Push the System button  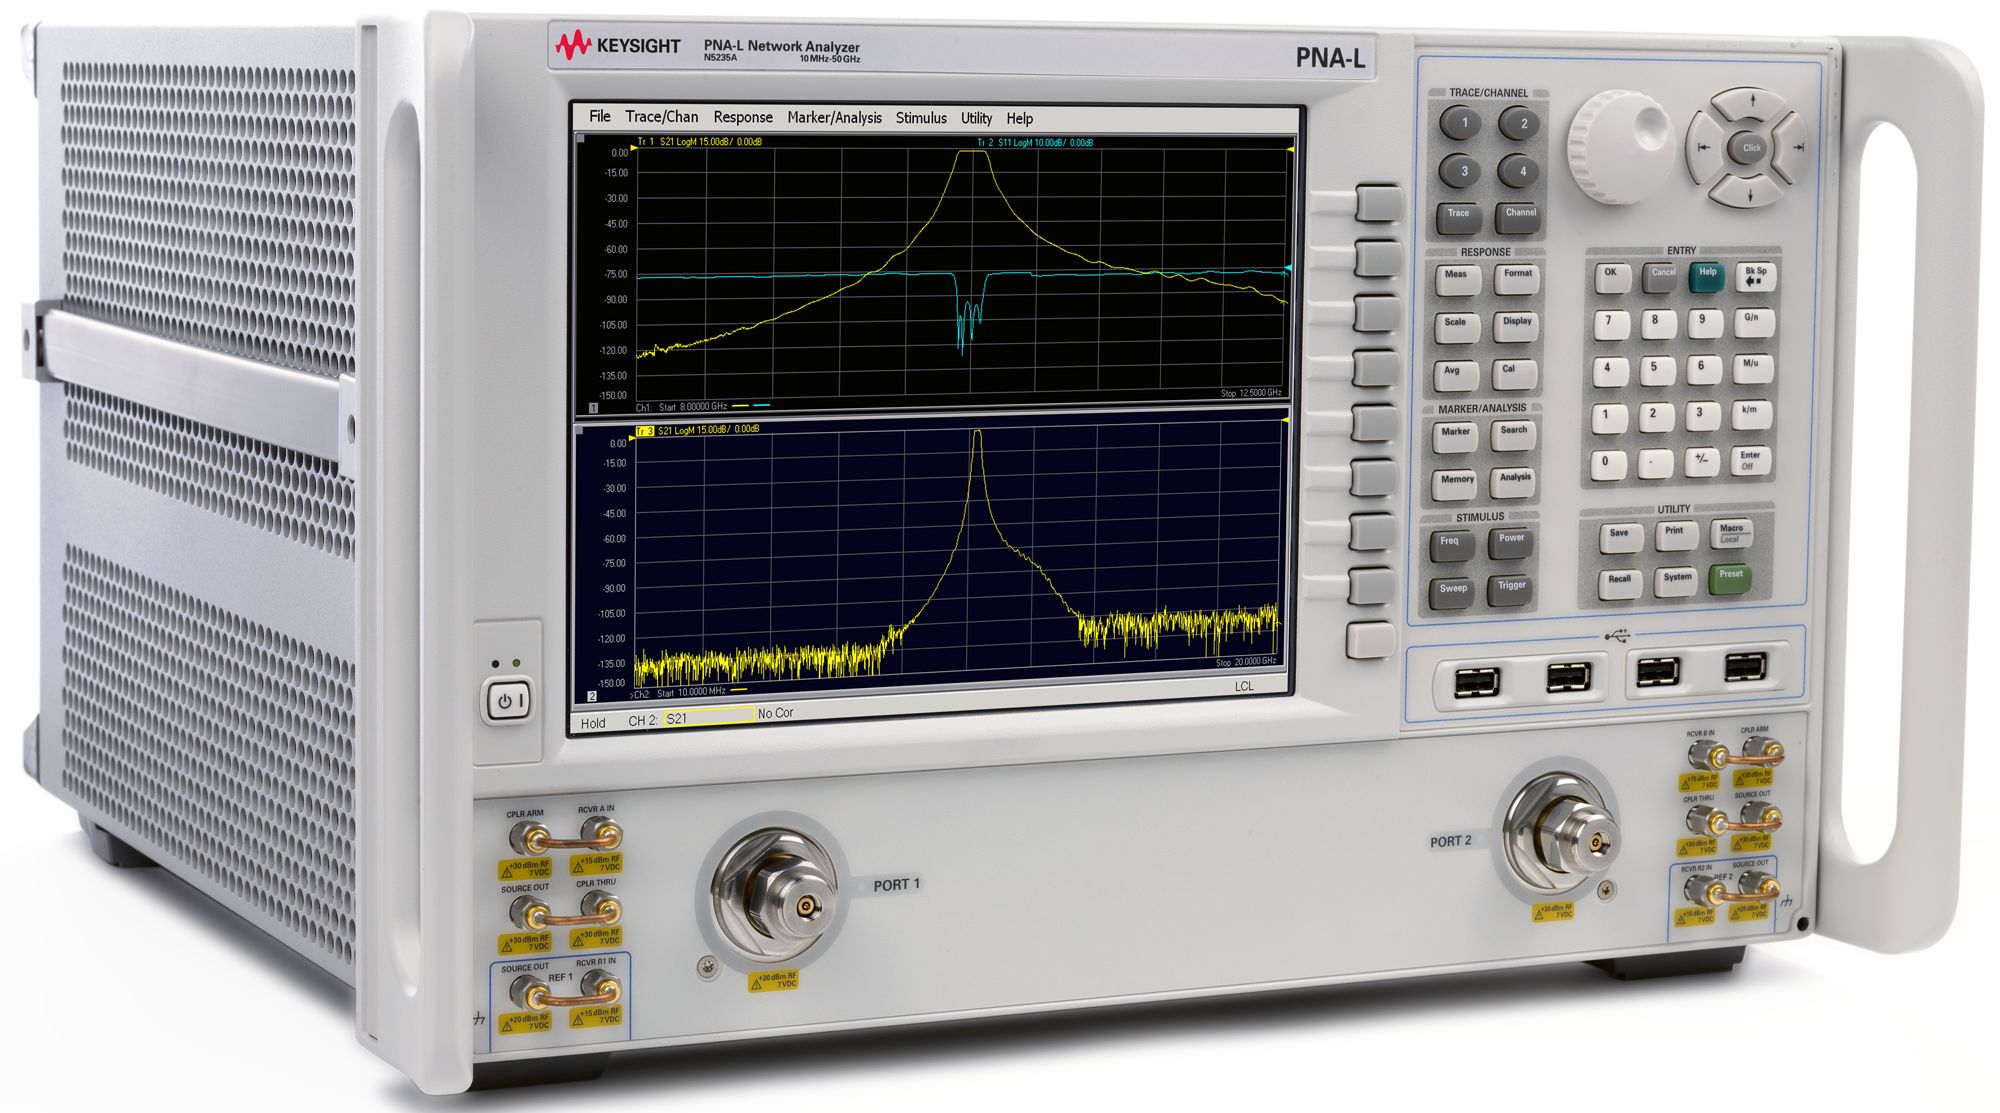[1676, 580]
